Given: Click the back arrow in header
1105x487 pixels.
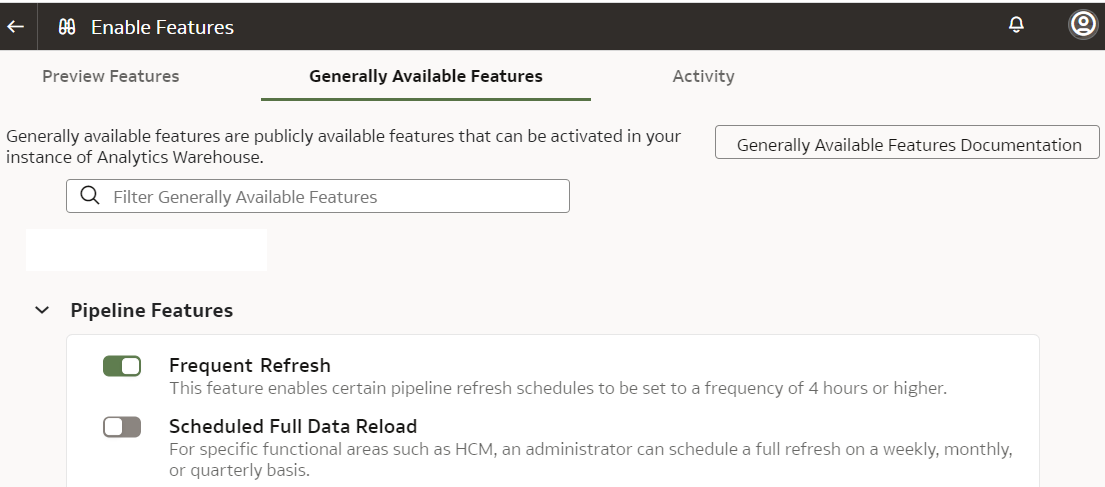Looking at the screenshot, I should 15,27.
